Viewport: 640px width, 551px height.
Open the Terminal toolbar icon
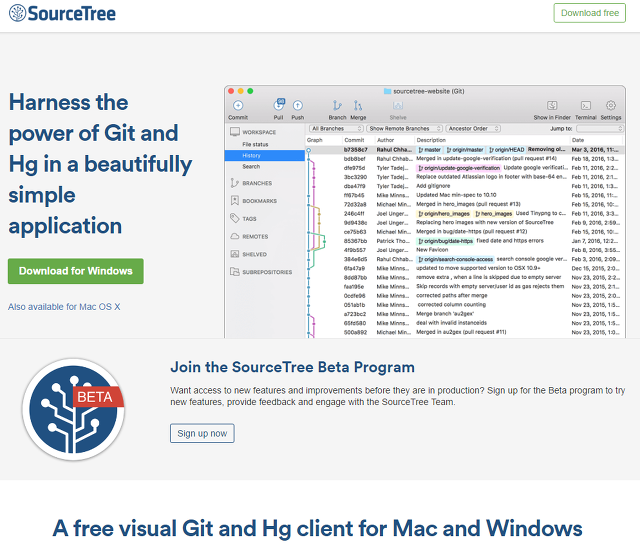586,106
